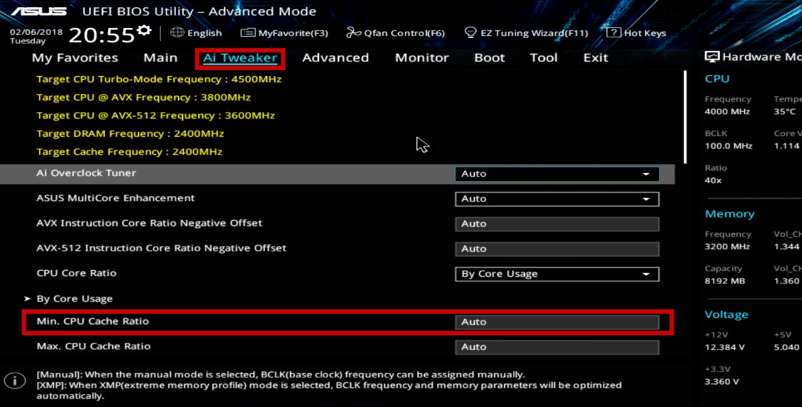Screen dimensions: 802x407
Task: Click the Max. CPU Cache Ratio field
Action: pyautogui.click(x=556, y=347)
